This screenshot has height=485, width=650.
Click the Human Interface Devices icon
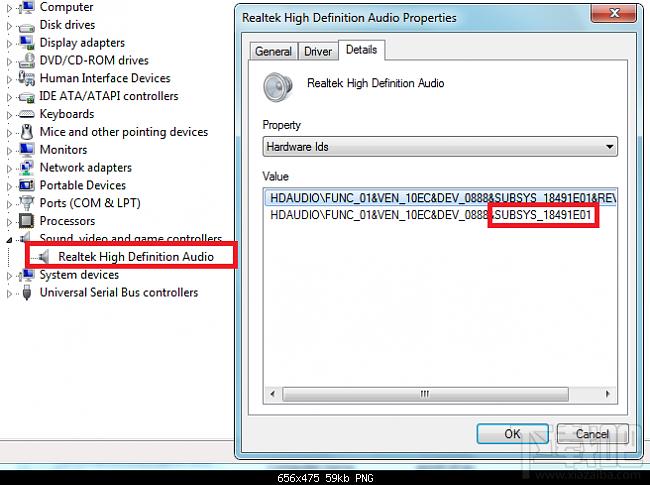[27, 78]
